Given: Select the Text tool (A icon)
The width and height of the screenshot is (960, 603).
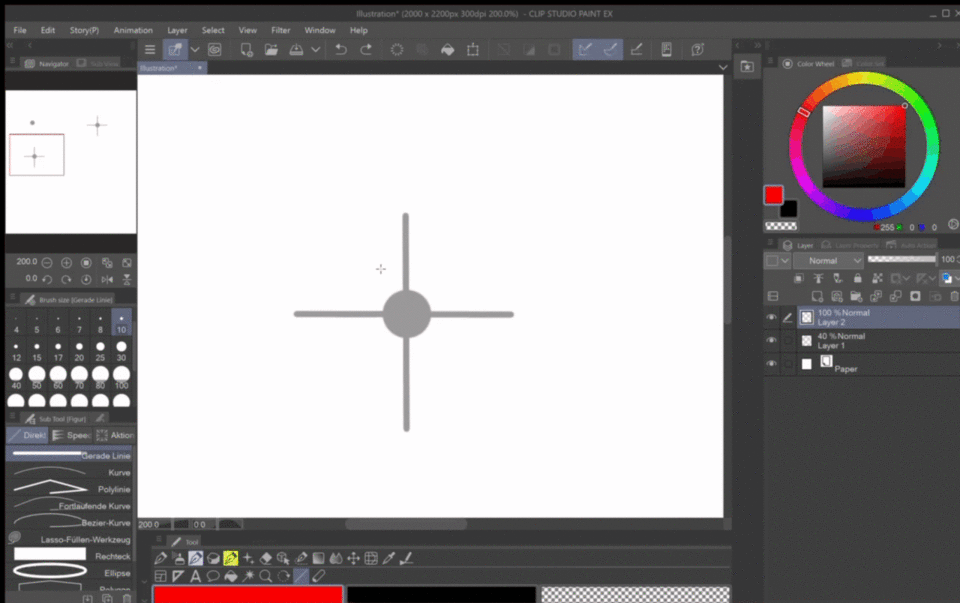Looking at the screenshot, I should point(195,576).
